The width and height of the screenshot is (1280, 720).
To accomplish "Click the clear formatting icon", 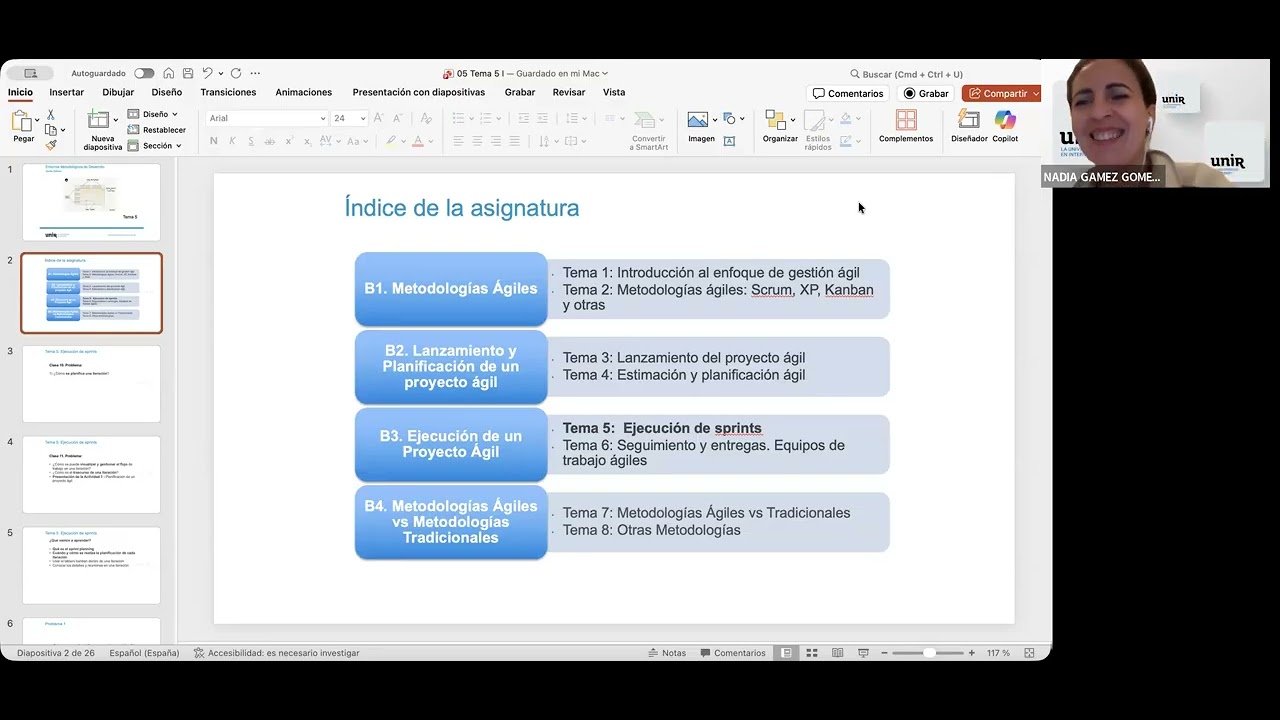I will click(424, 118).
